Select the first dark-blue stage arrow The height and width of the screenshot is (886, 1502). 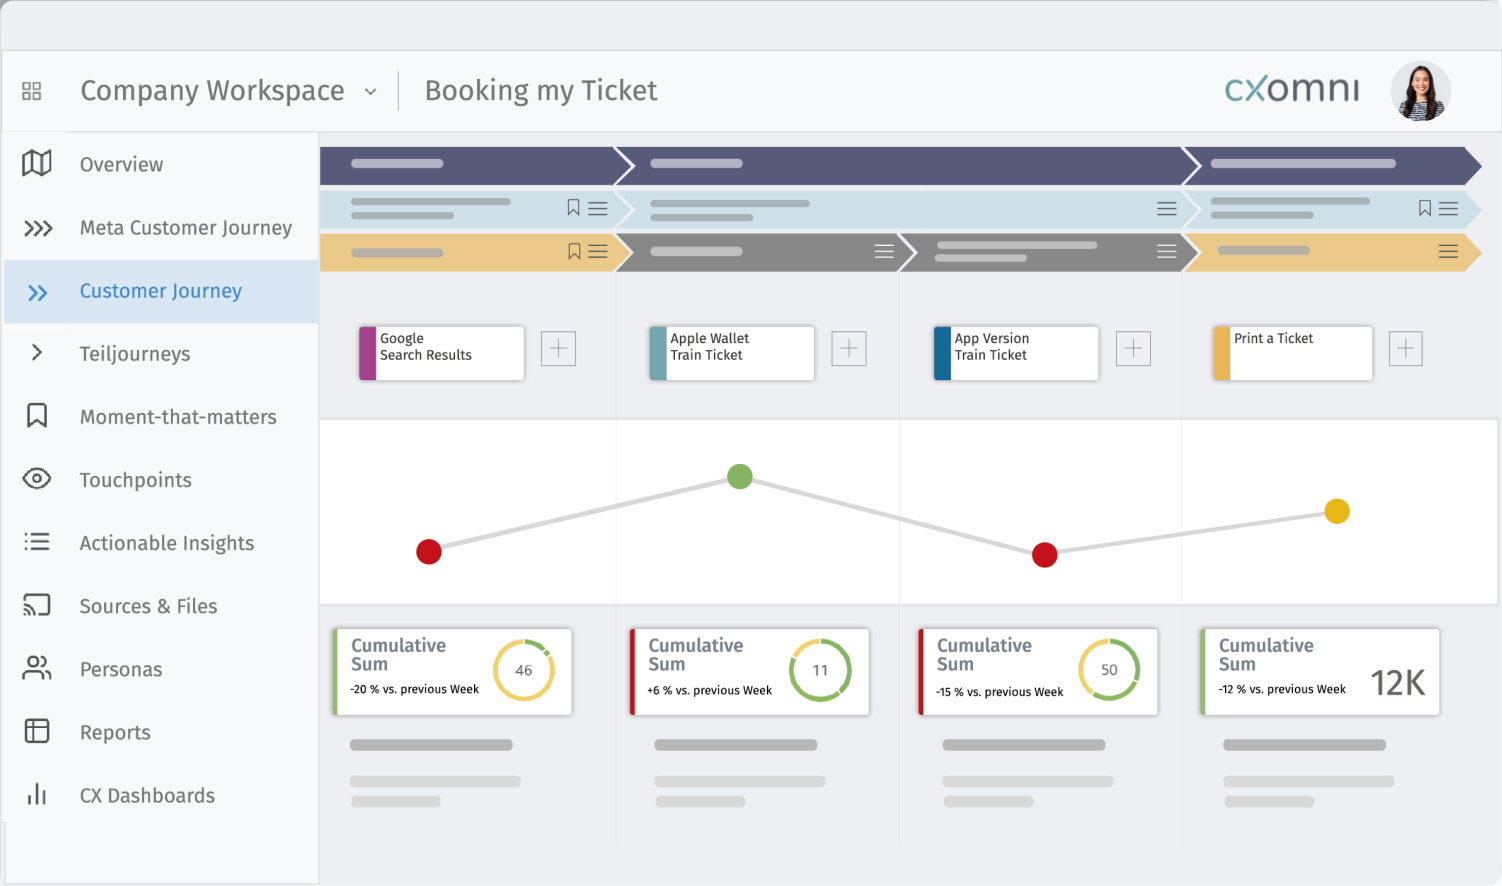point(476,165)
